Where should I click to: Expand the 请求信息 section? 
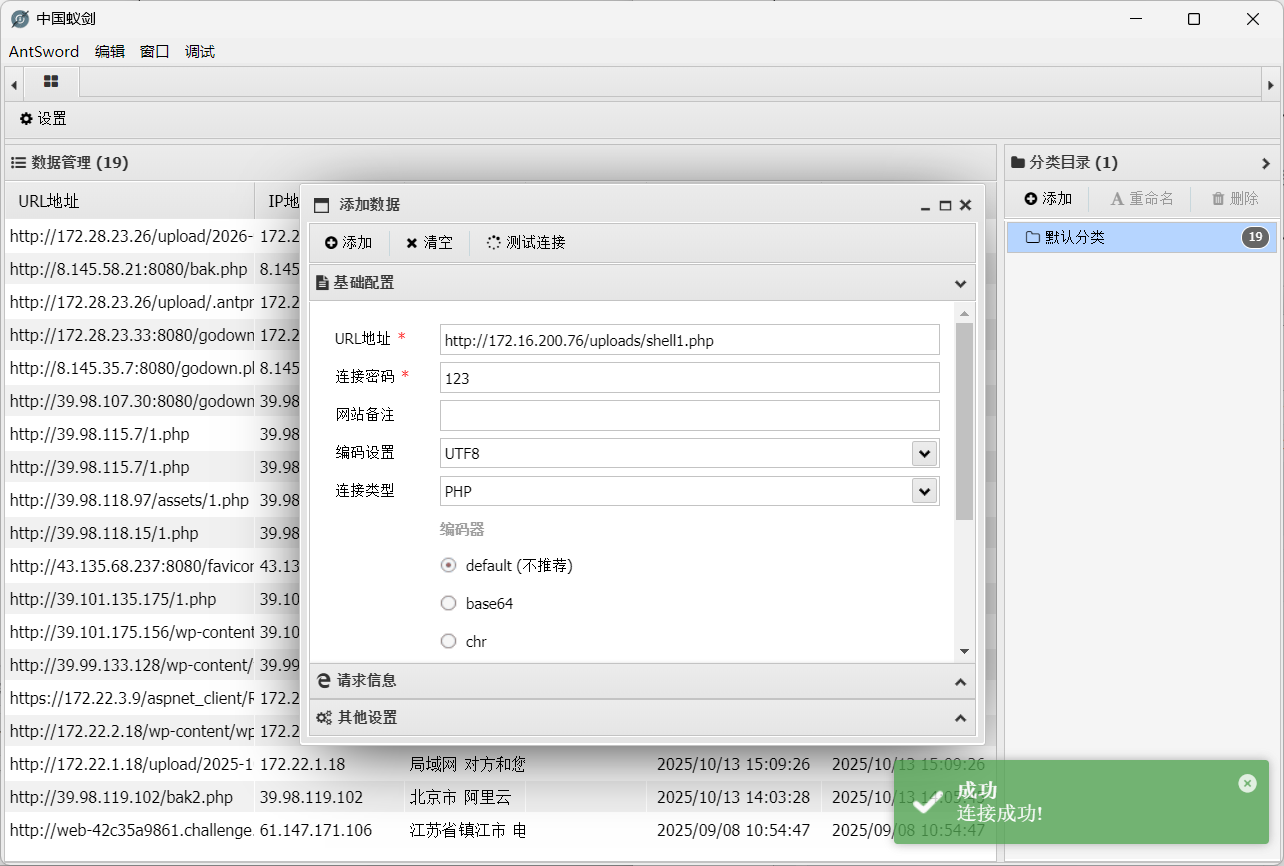click(x=642, y=681)
